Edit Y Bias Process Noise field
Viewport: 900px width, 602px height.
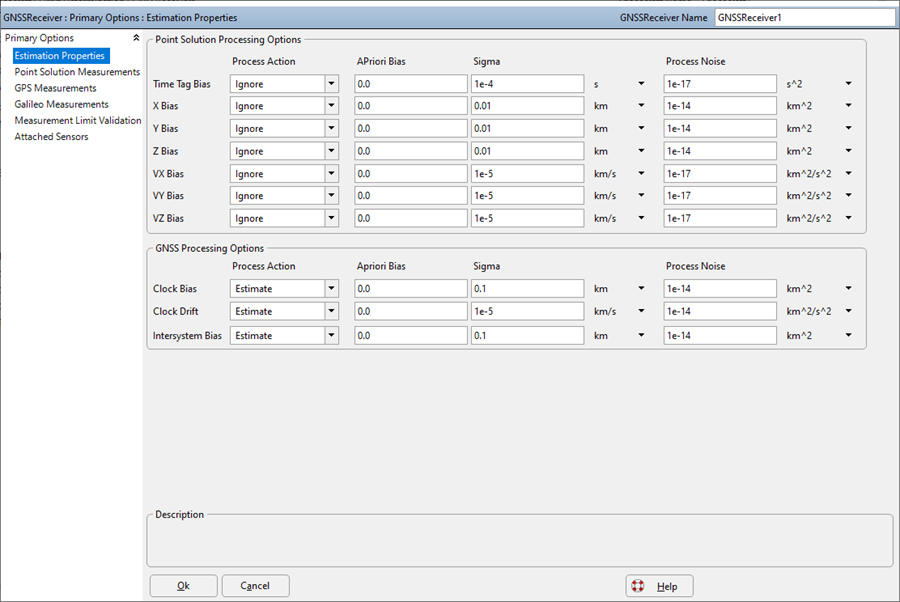720,129
